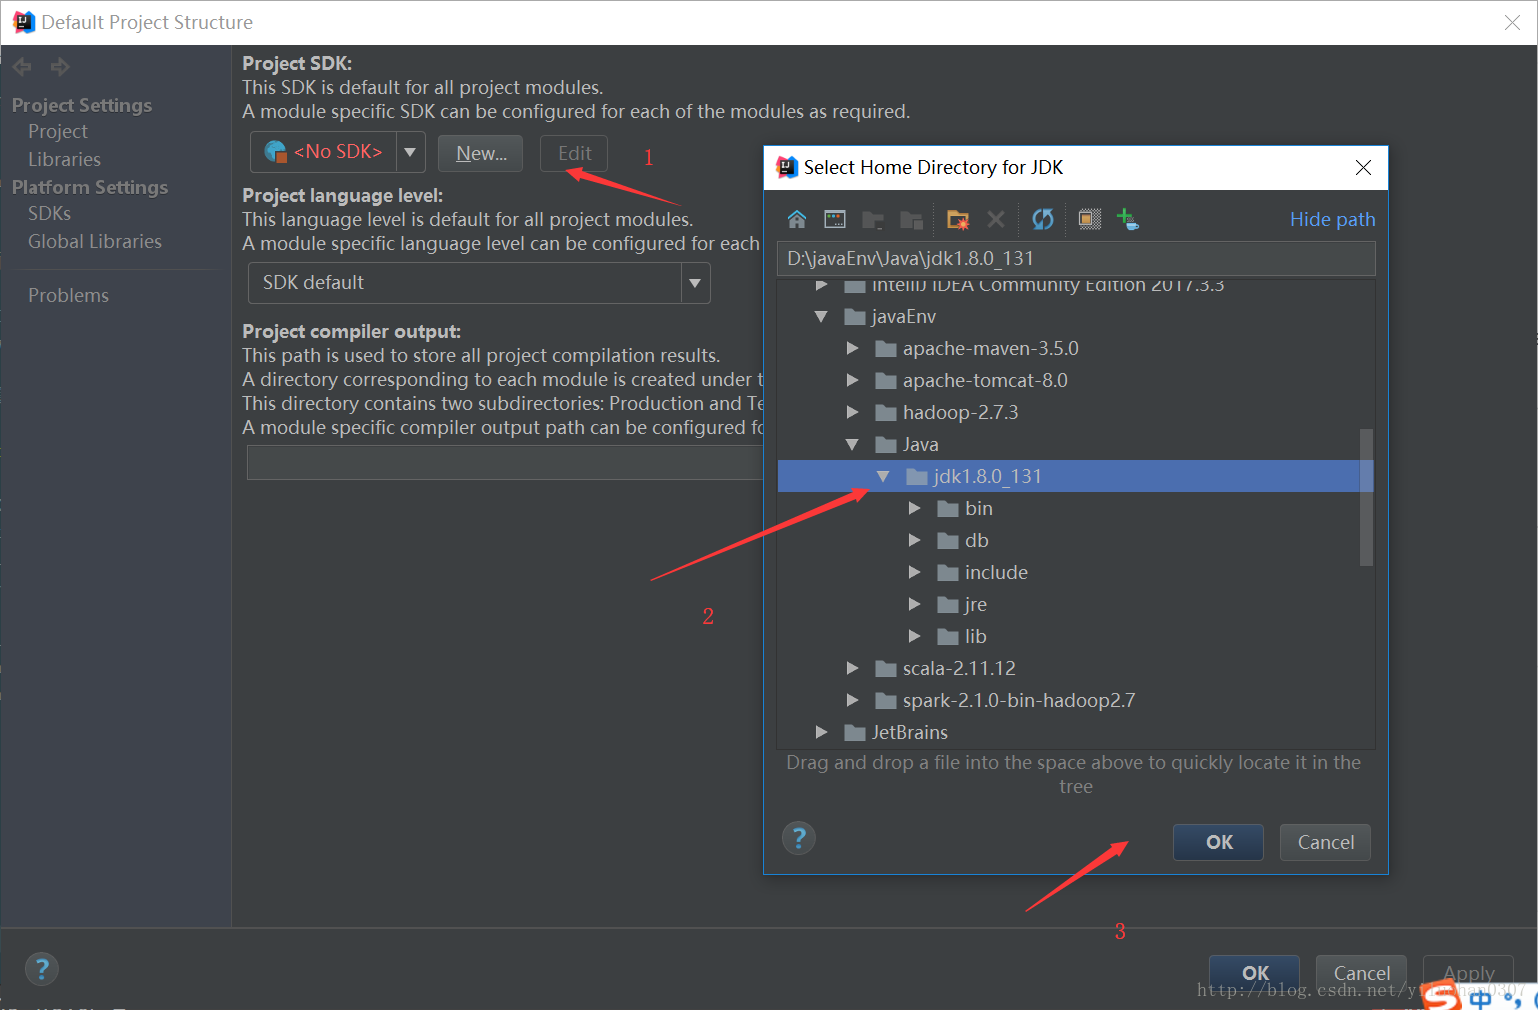Expand the scala-2.11.12 folder

(852, 669)
